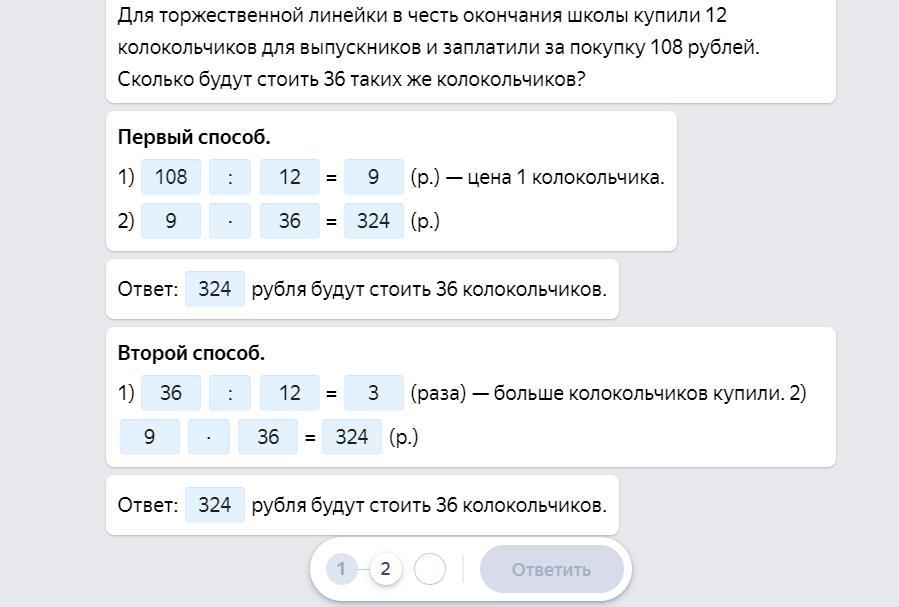Screen dimensions: 899x607
Task: Click the final answer field under second method
Action: 215,505
